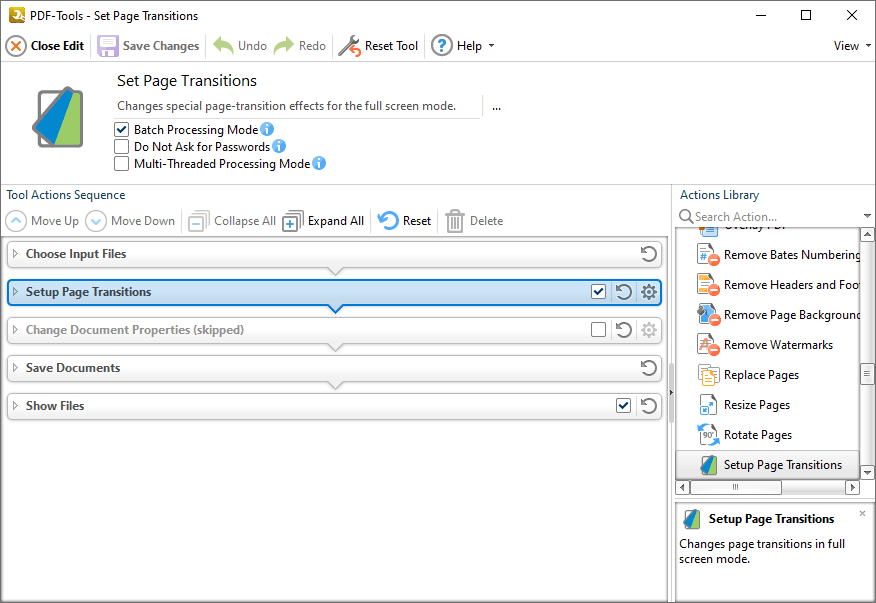The image size is (876, 603).
Task: Expand the Choose Input Files step
Action: coord(16,254)
